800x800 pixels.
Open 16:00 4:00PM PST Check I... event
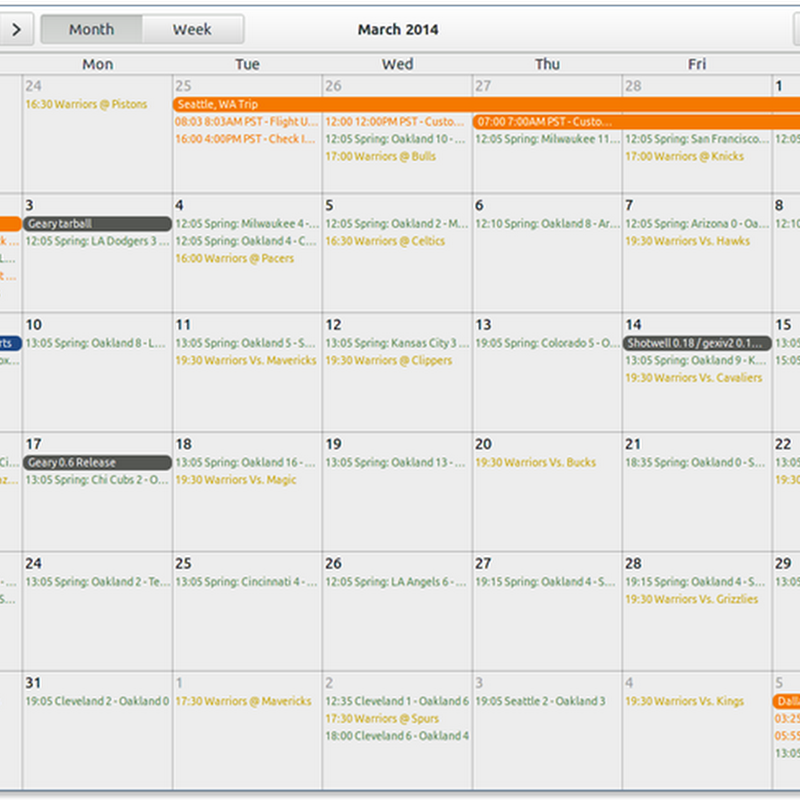coord(245,139)
